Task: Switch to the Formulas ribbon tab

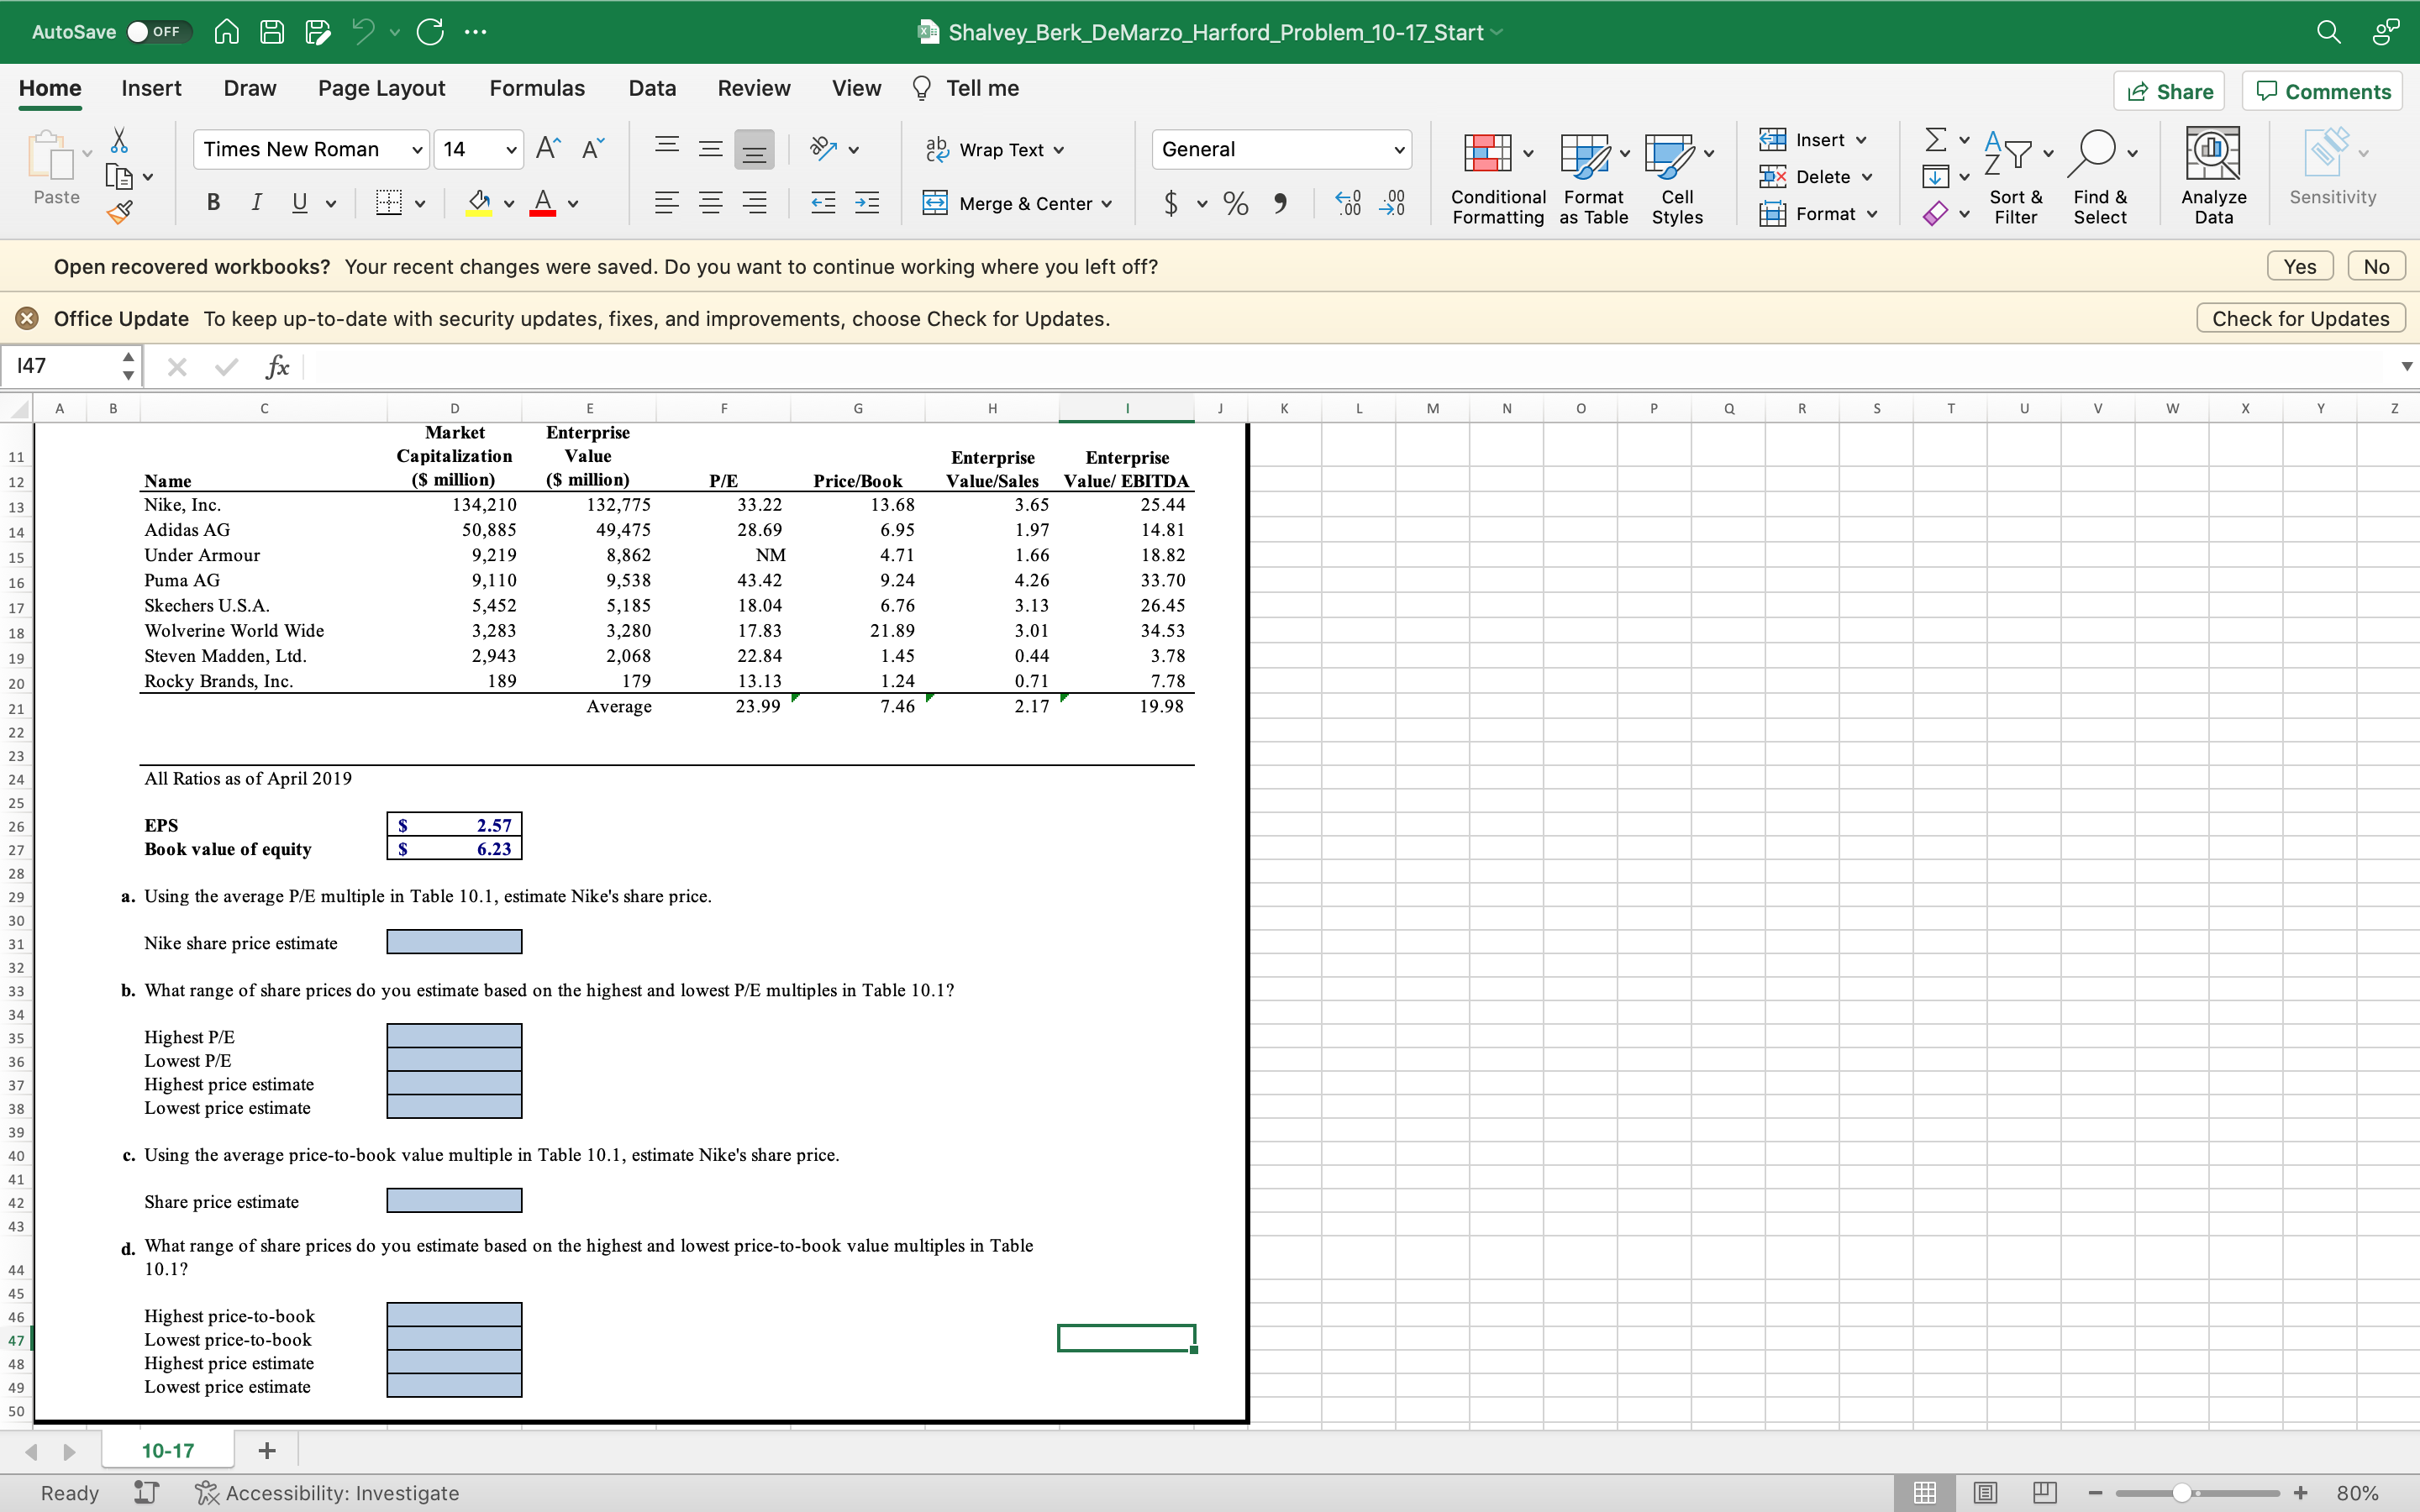Action: pos(537,88)
